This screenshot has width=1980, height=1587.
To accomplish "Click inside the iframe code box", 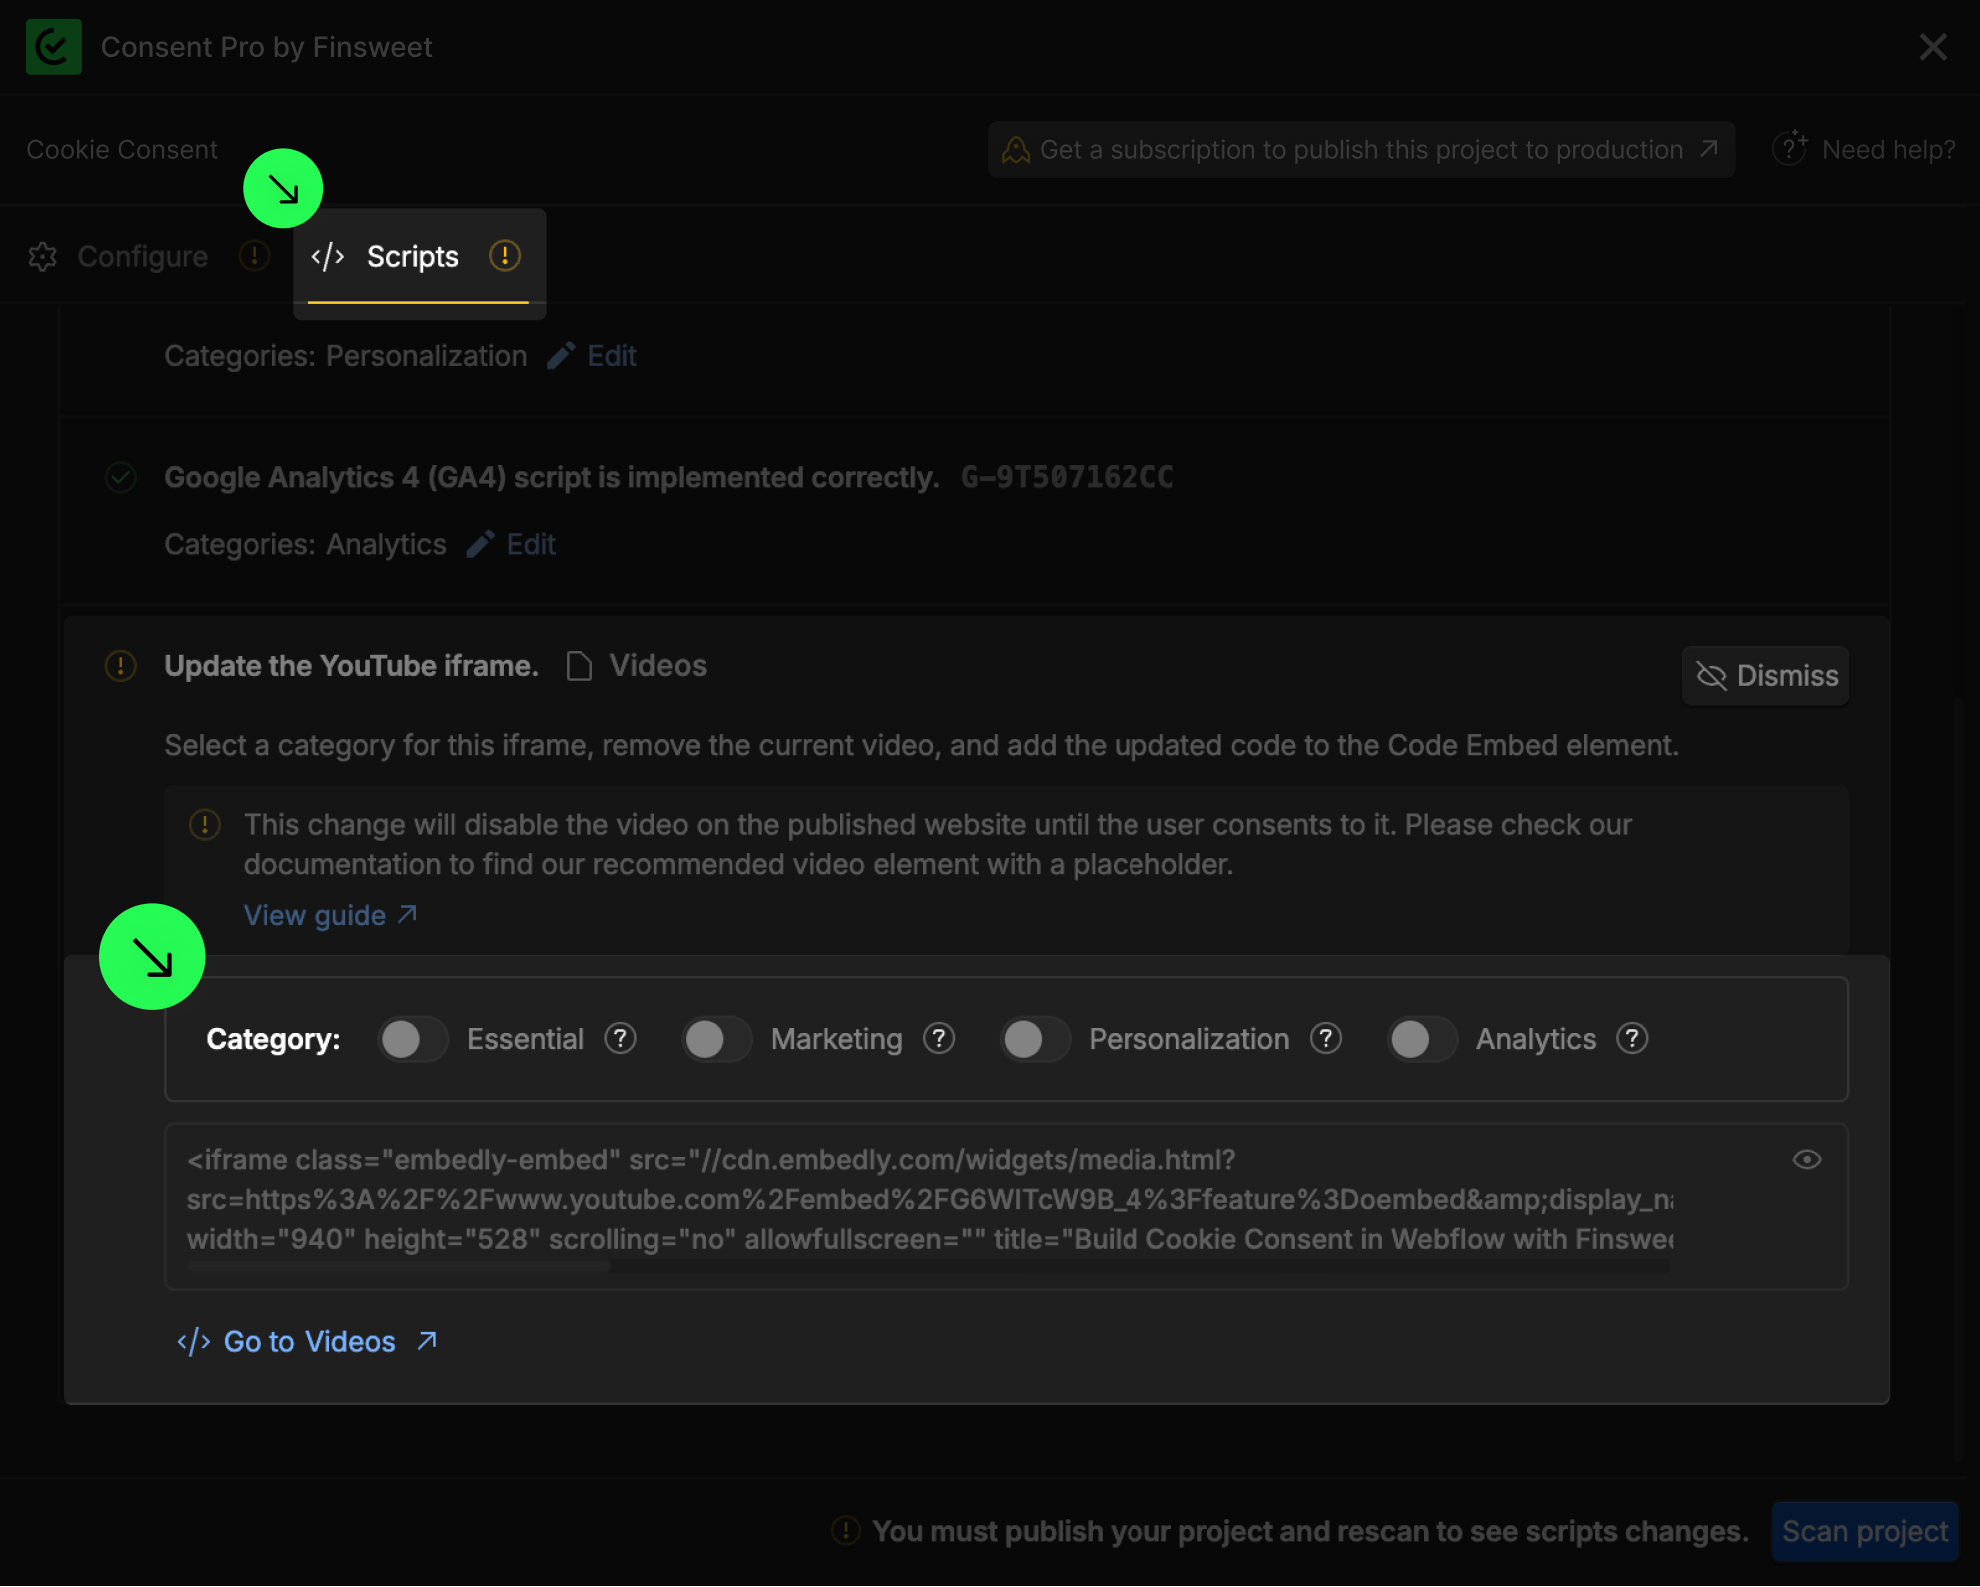I will click(x=1006, y=1206).
